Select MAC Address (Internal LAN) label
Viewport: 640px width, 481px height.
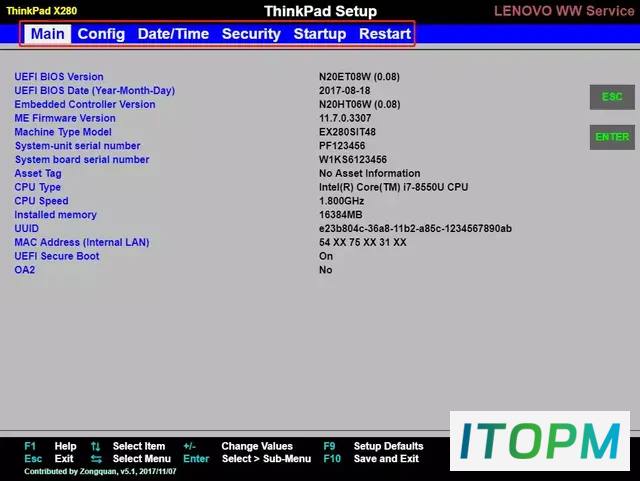pyautogui.click(x=82, y=243)
